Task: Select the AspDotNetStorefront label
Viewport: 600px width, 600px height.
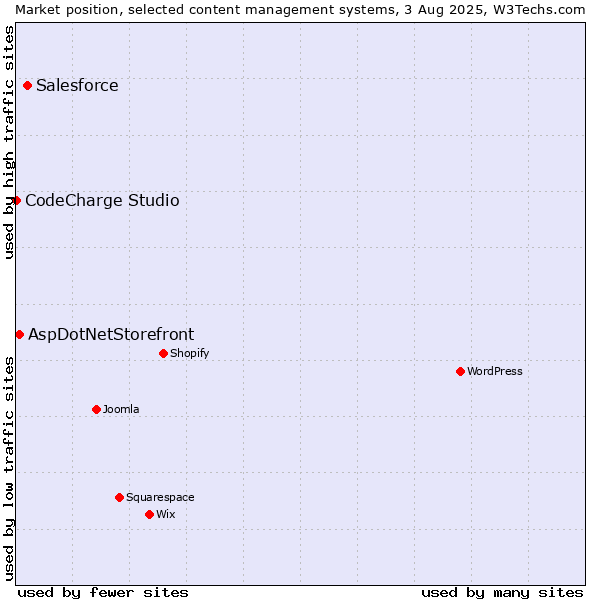Action: coord(111,334)
